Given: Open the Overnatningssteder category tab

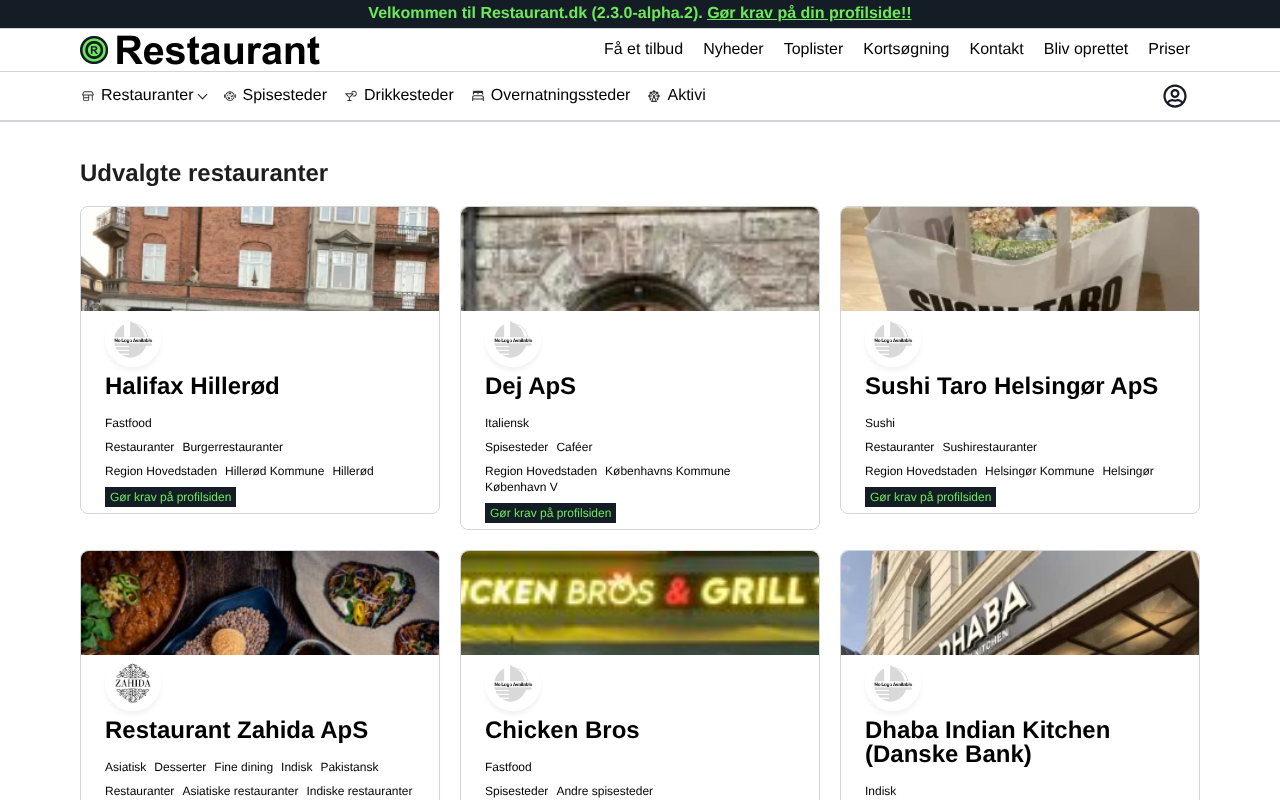Looking at the screenshot, I should [560, 95].
